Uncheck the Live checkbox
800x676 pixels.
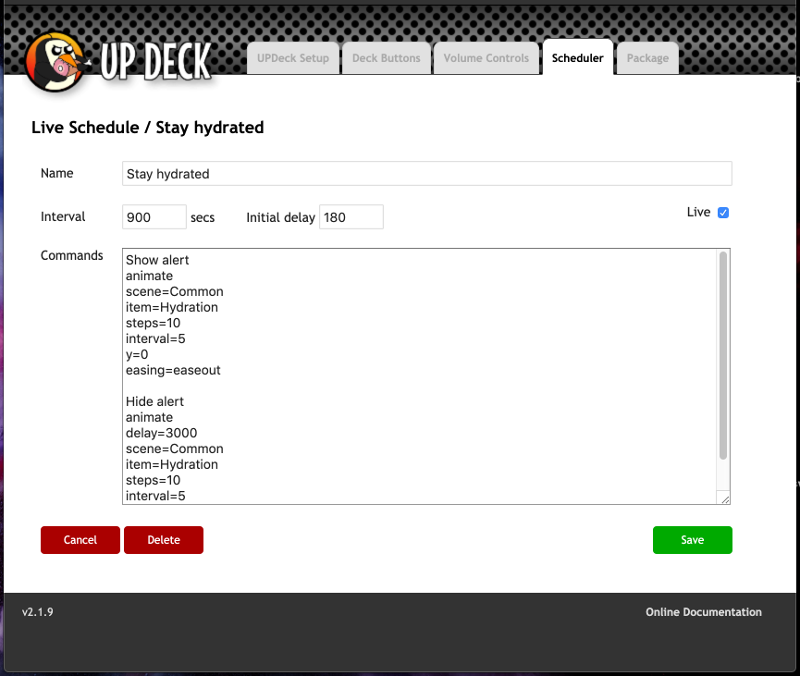click(x=724, y=213)
